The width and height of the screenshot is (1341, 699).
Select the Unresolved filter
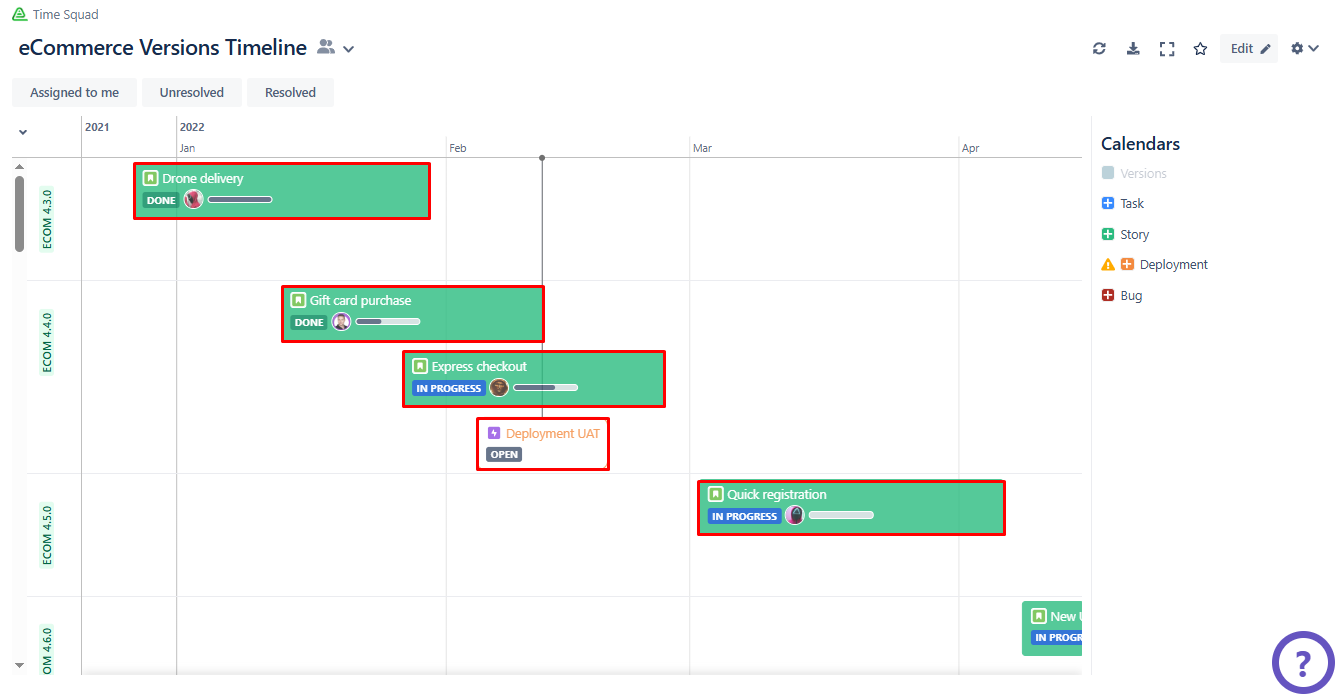(192, 93)
